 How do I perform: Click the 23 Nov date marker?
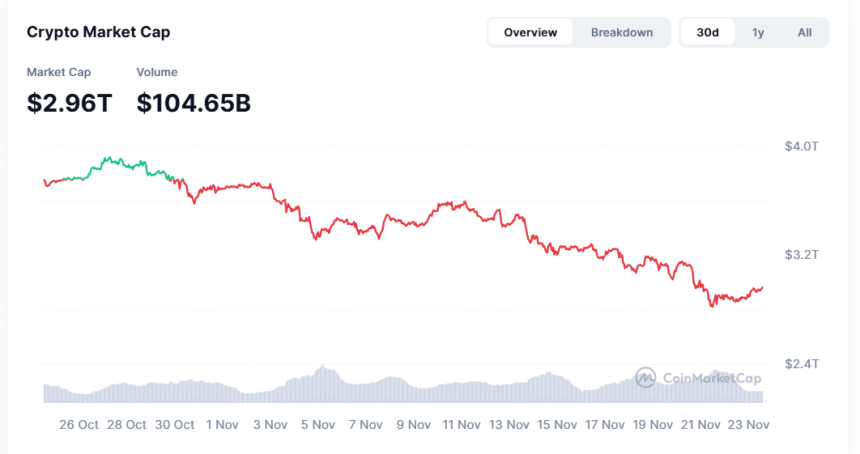(x=747, y=424)
